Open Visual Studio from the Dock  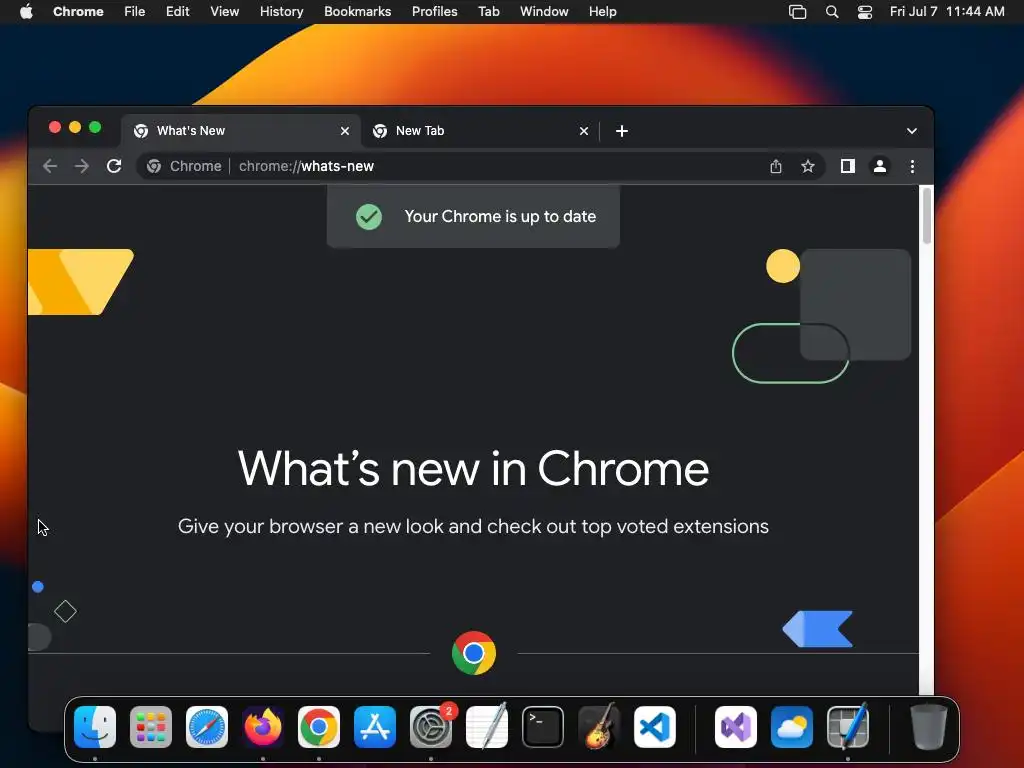point(736,727)
